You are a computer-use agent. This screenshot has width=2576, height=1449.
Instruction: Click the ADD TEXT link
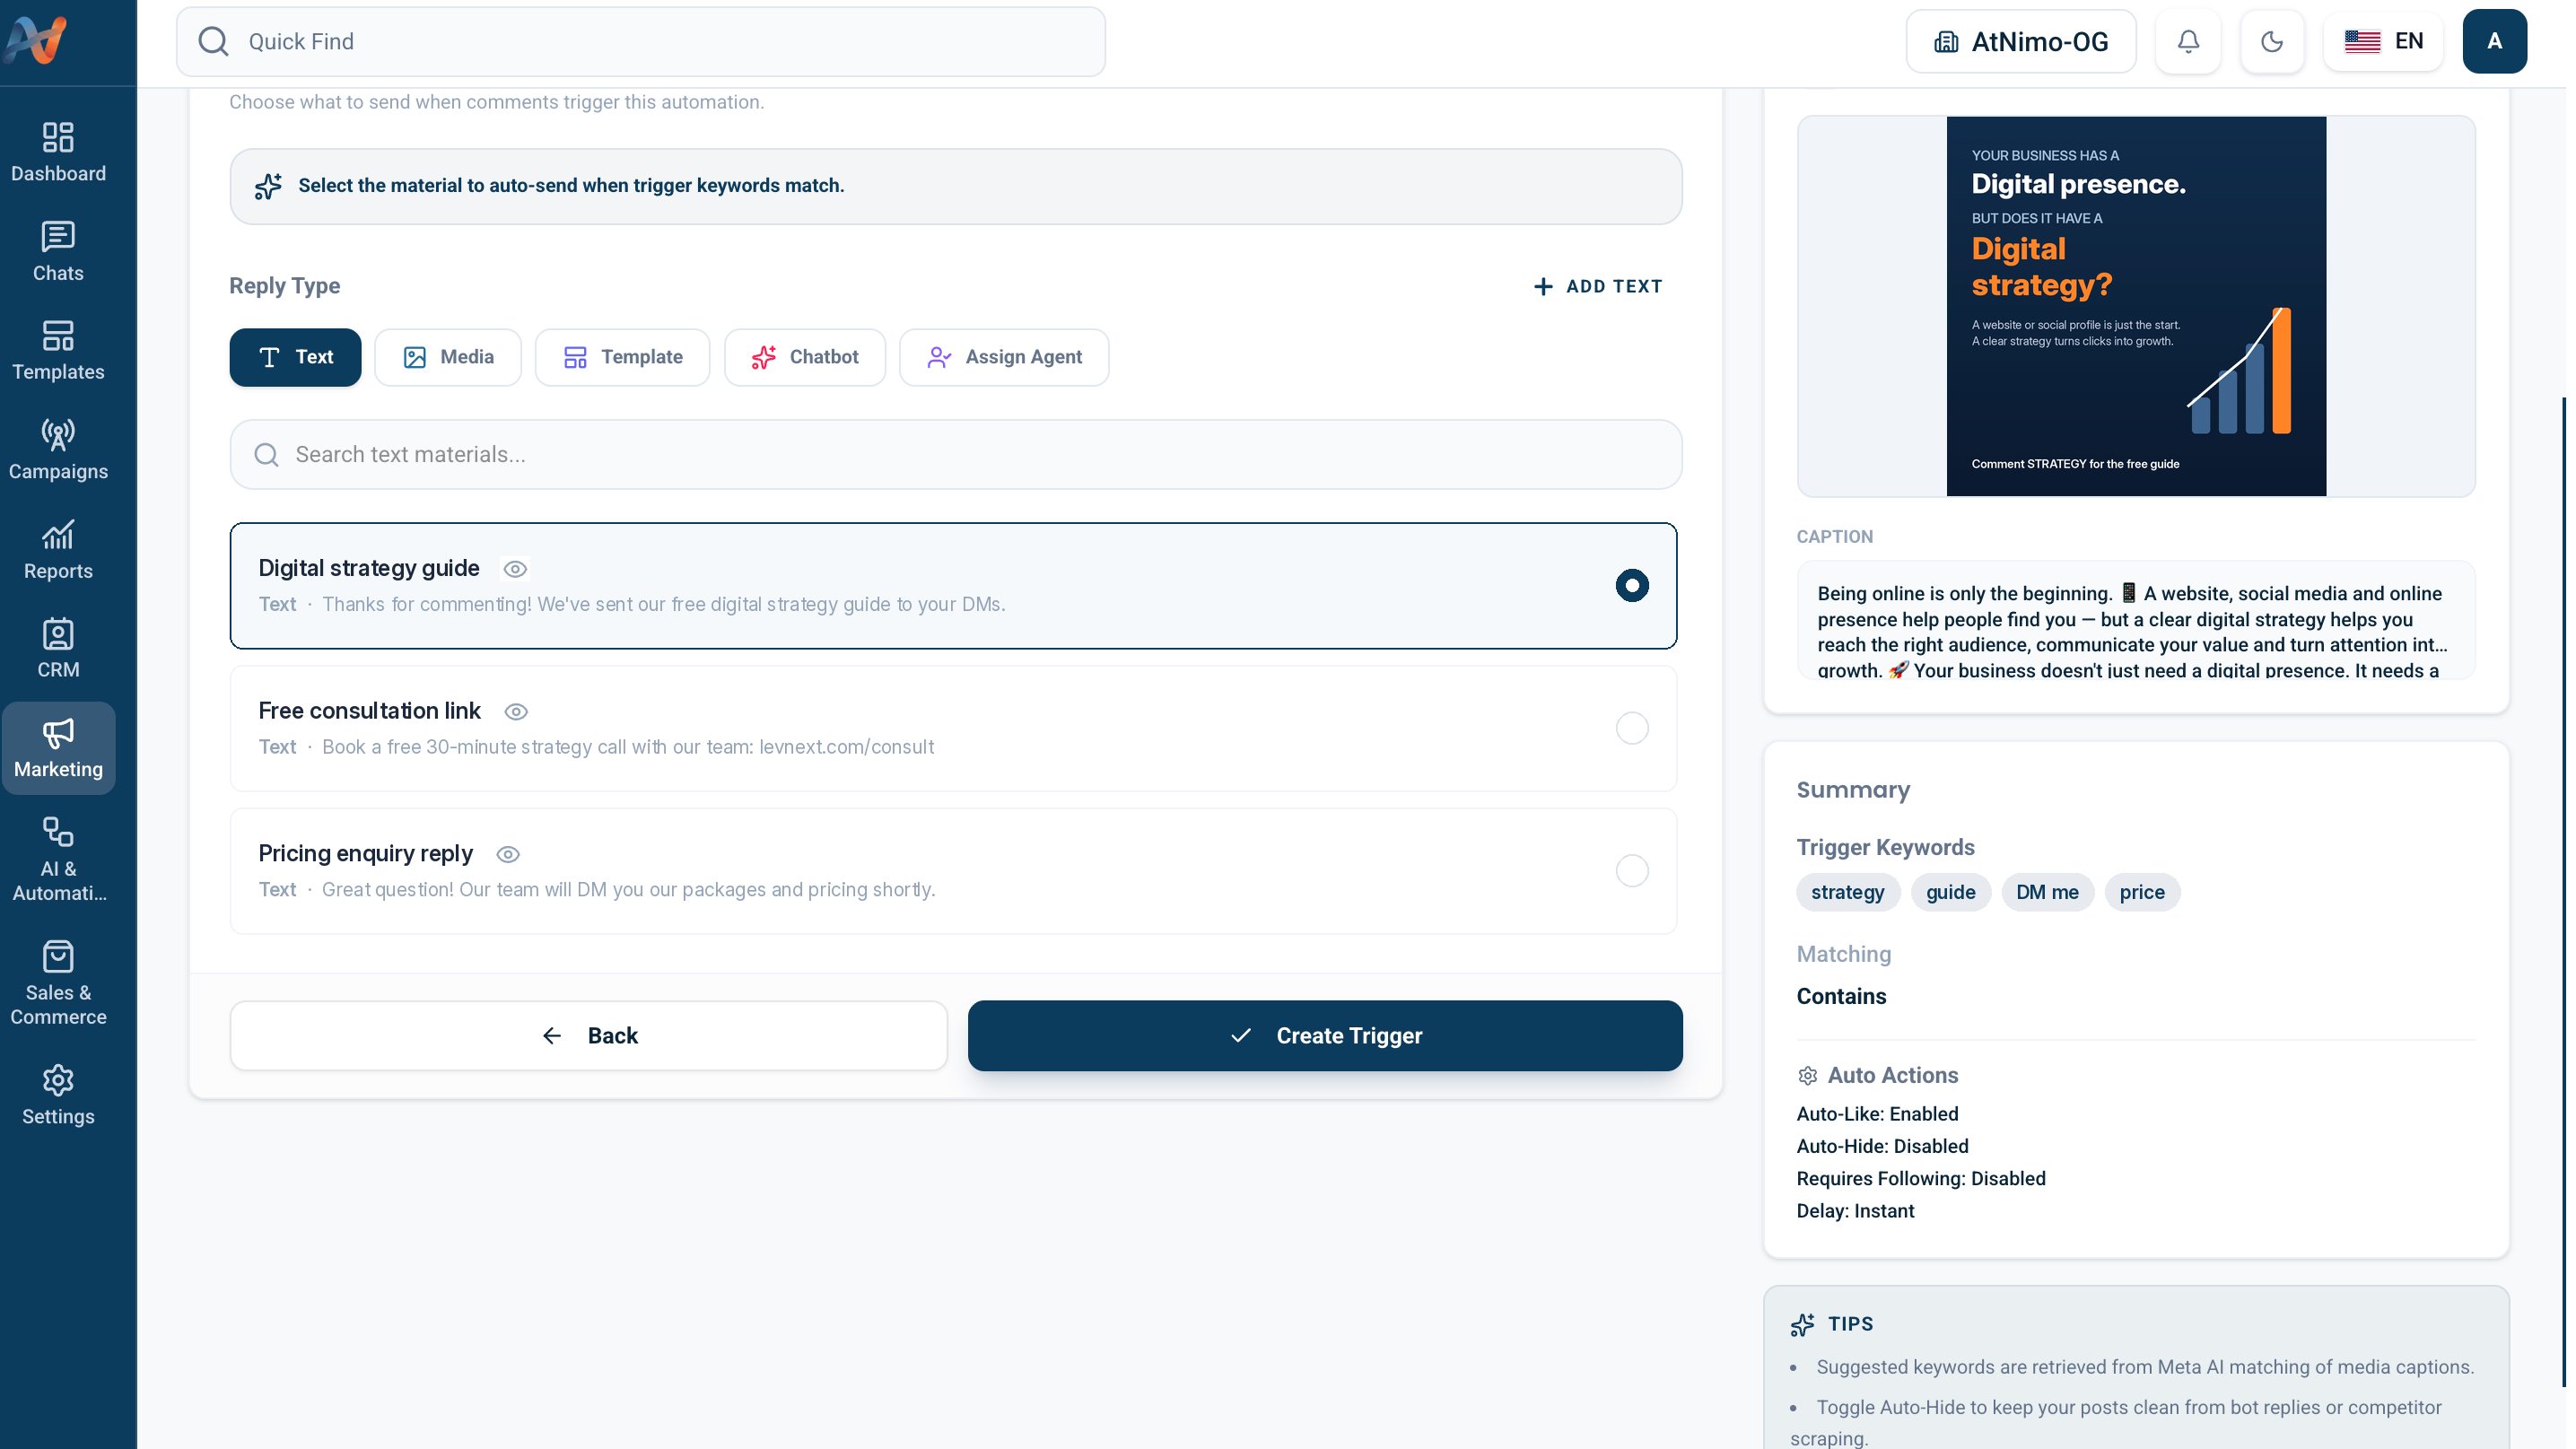coord(1598,286)
